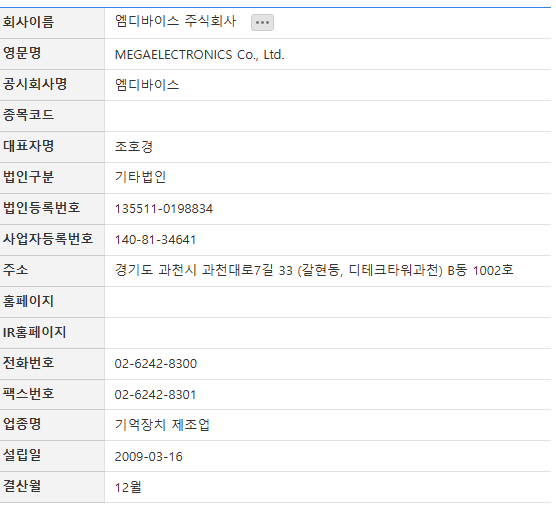This screenshot has width=556, height=509.
Task: Select the fax number 02-6242-8301
Action: (155, 394)
